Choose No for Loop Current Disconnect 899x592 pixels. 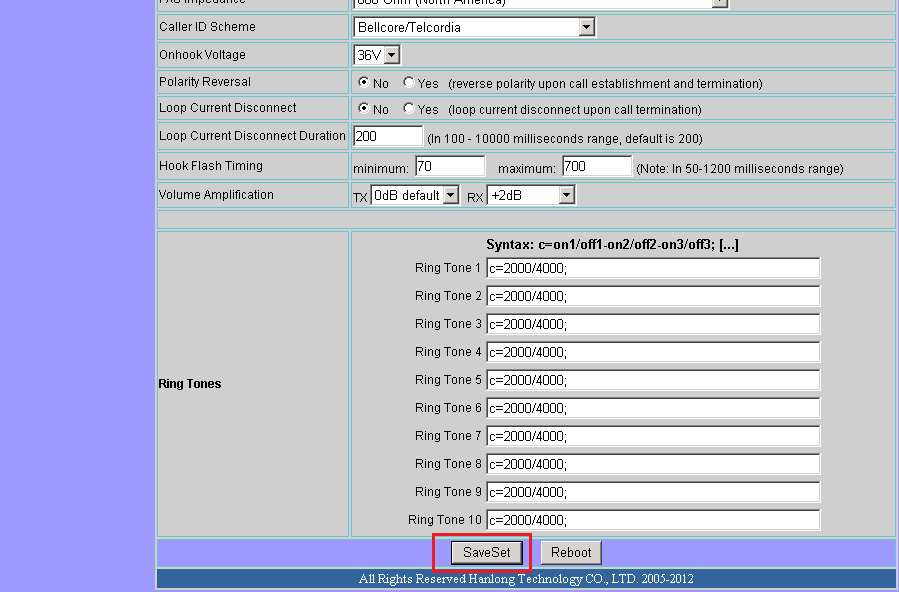363,108
